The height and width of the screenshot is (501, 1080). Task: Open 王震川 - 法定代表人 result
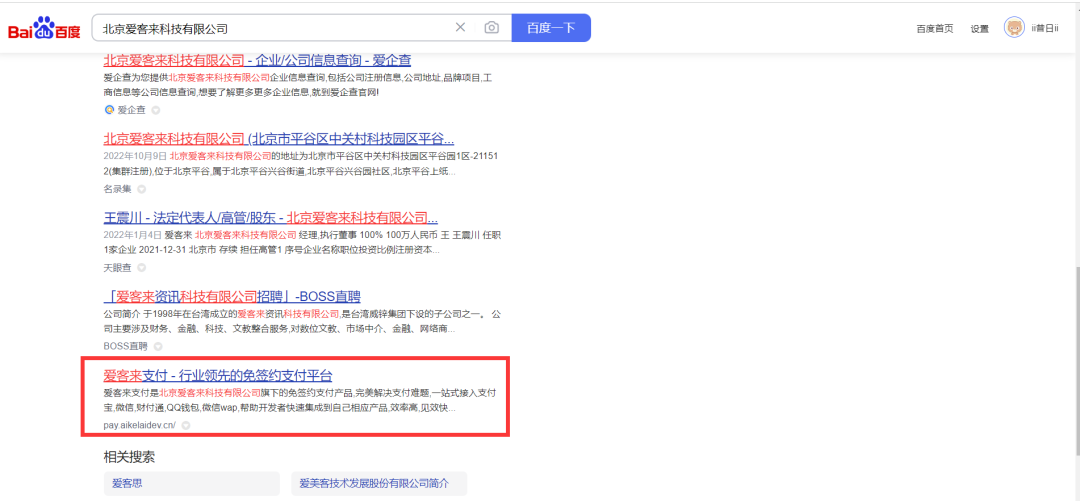click(271, 218)
